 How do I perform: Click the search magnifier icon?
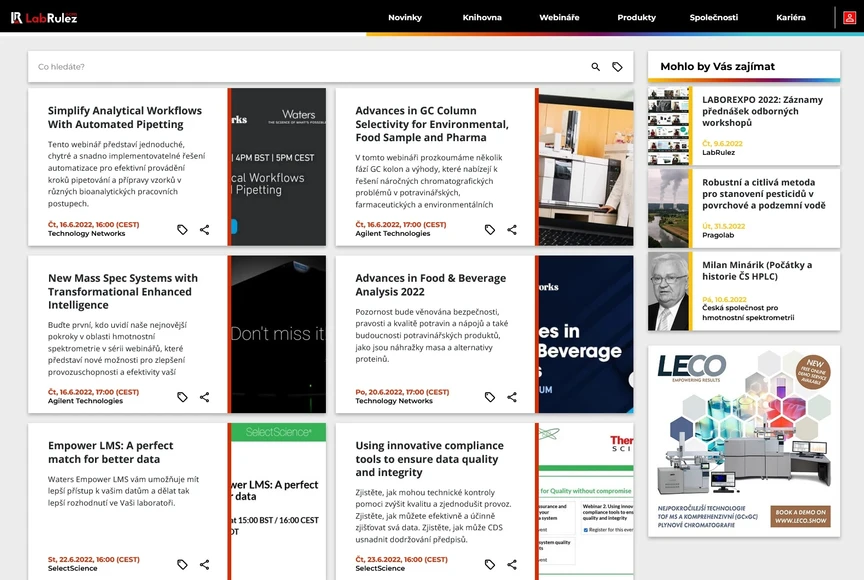(x=594, y=66)
